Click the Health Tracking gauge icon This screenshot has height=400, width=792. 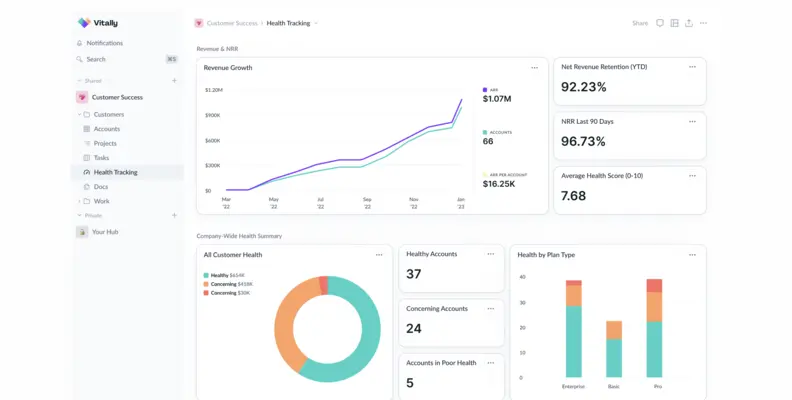pos(86,172)
